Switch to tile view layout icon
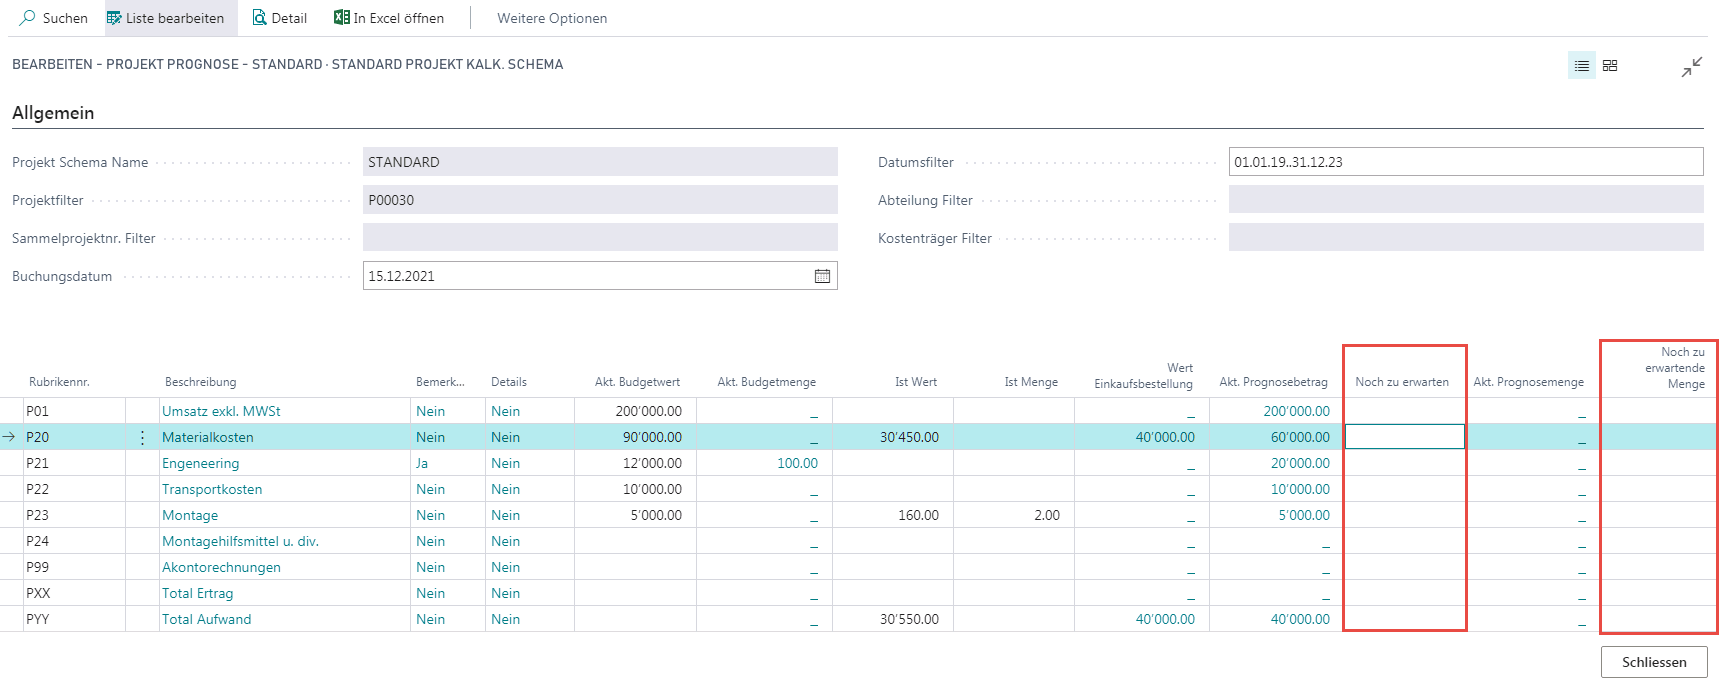The image size is (1719, 688). coord(1610,66)
